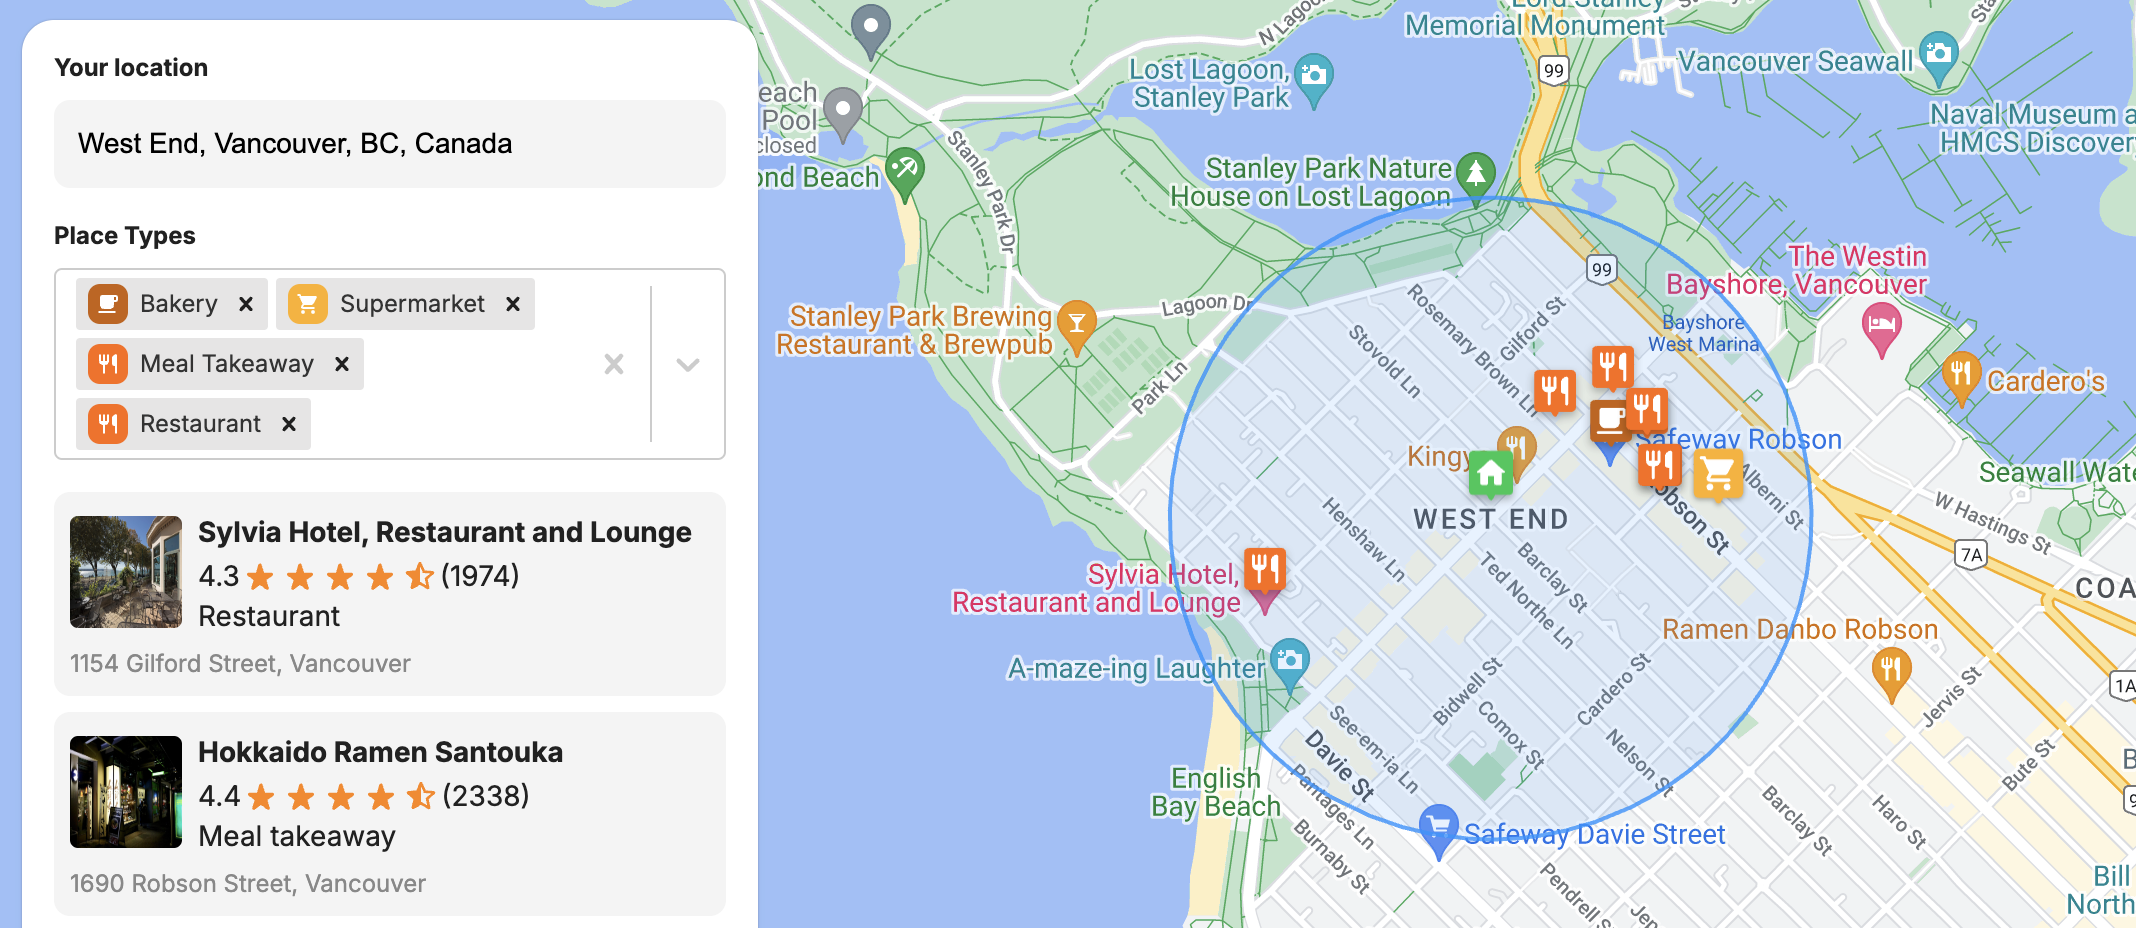Viewport: 2136px width, 928px height.
Task: Click the West End location input field
Action: click(x=389, y=143)
